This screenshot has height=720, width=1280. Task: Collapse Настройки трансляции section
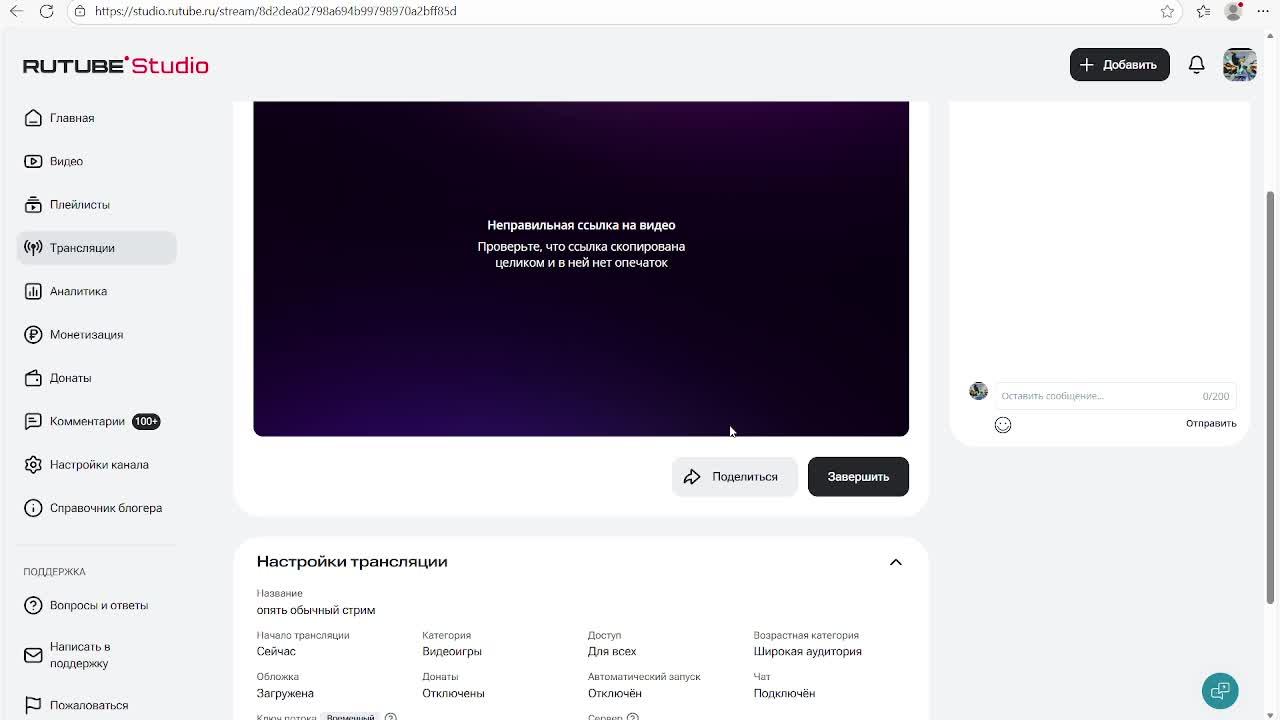pyautogui.click(x=895, y=562)
